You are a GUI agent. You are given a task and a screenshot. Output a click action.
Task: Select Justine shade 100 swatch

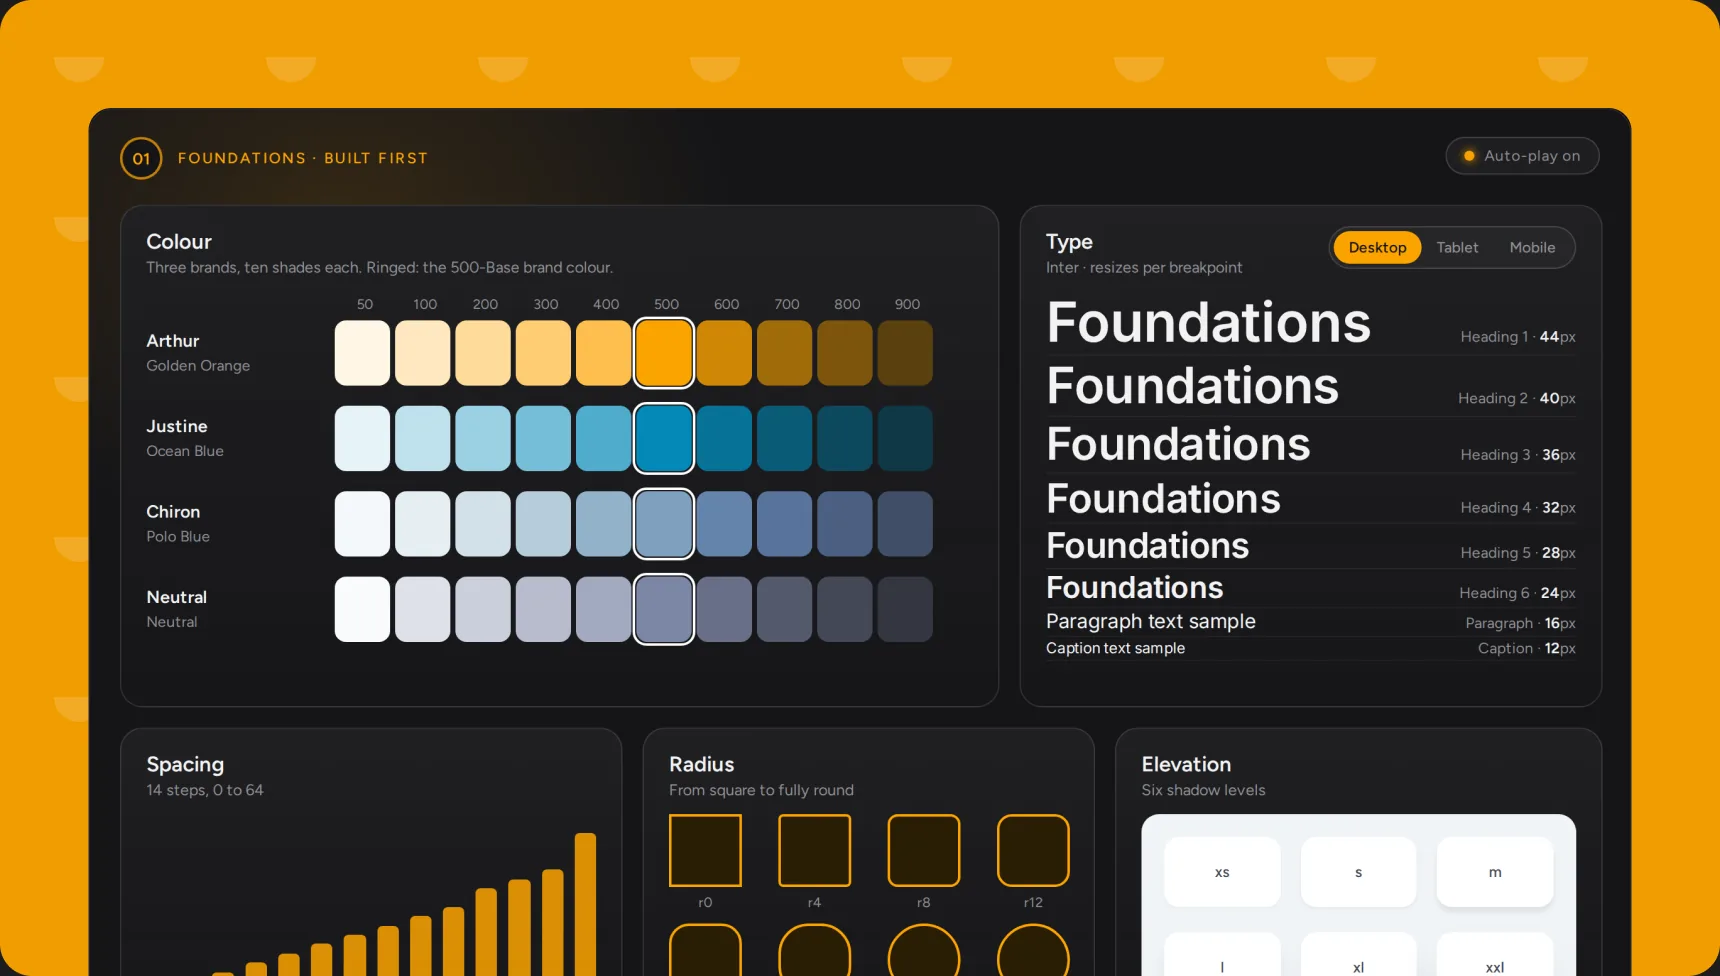point(423,438)
